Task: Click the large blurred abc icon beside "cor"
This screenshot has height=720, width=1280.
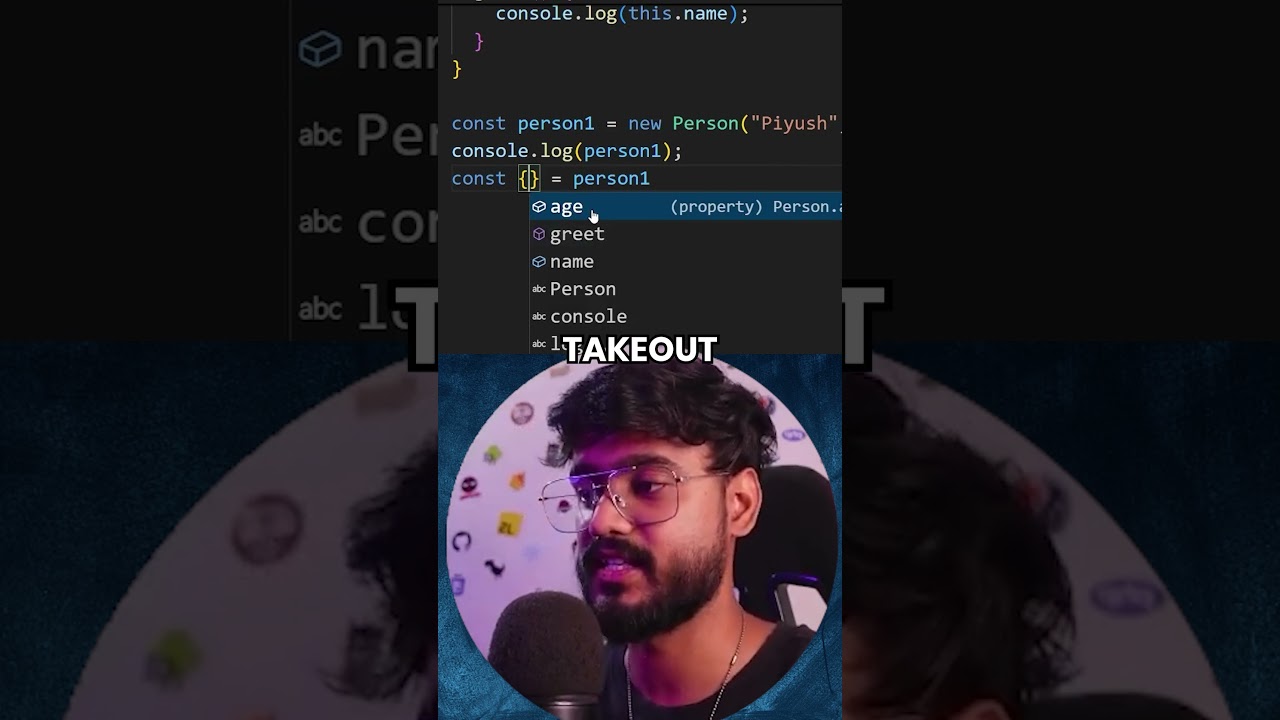Action: click(320, 221)
